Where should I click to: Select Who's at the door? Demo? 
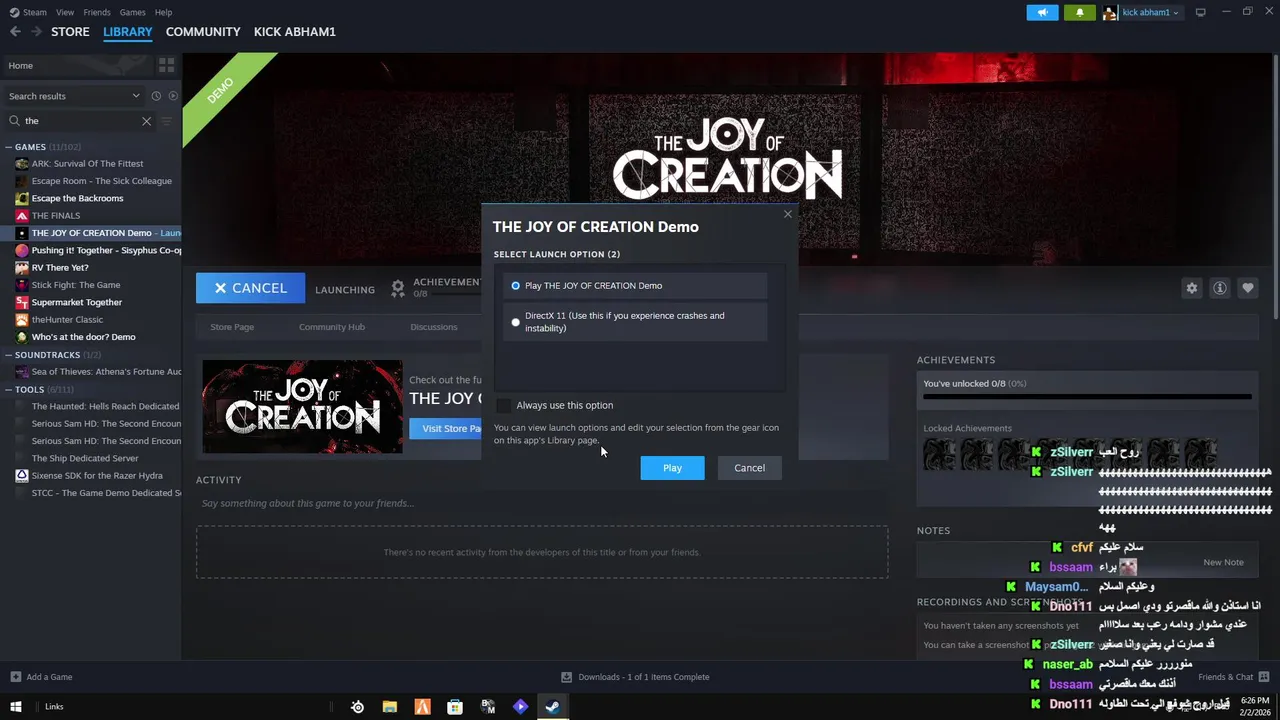[x=83, y=337]
